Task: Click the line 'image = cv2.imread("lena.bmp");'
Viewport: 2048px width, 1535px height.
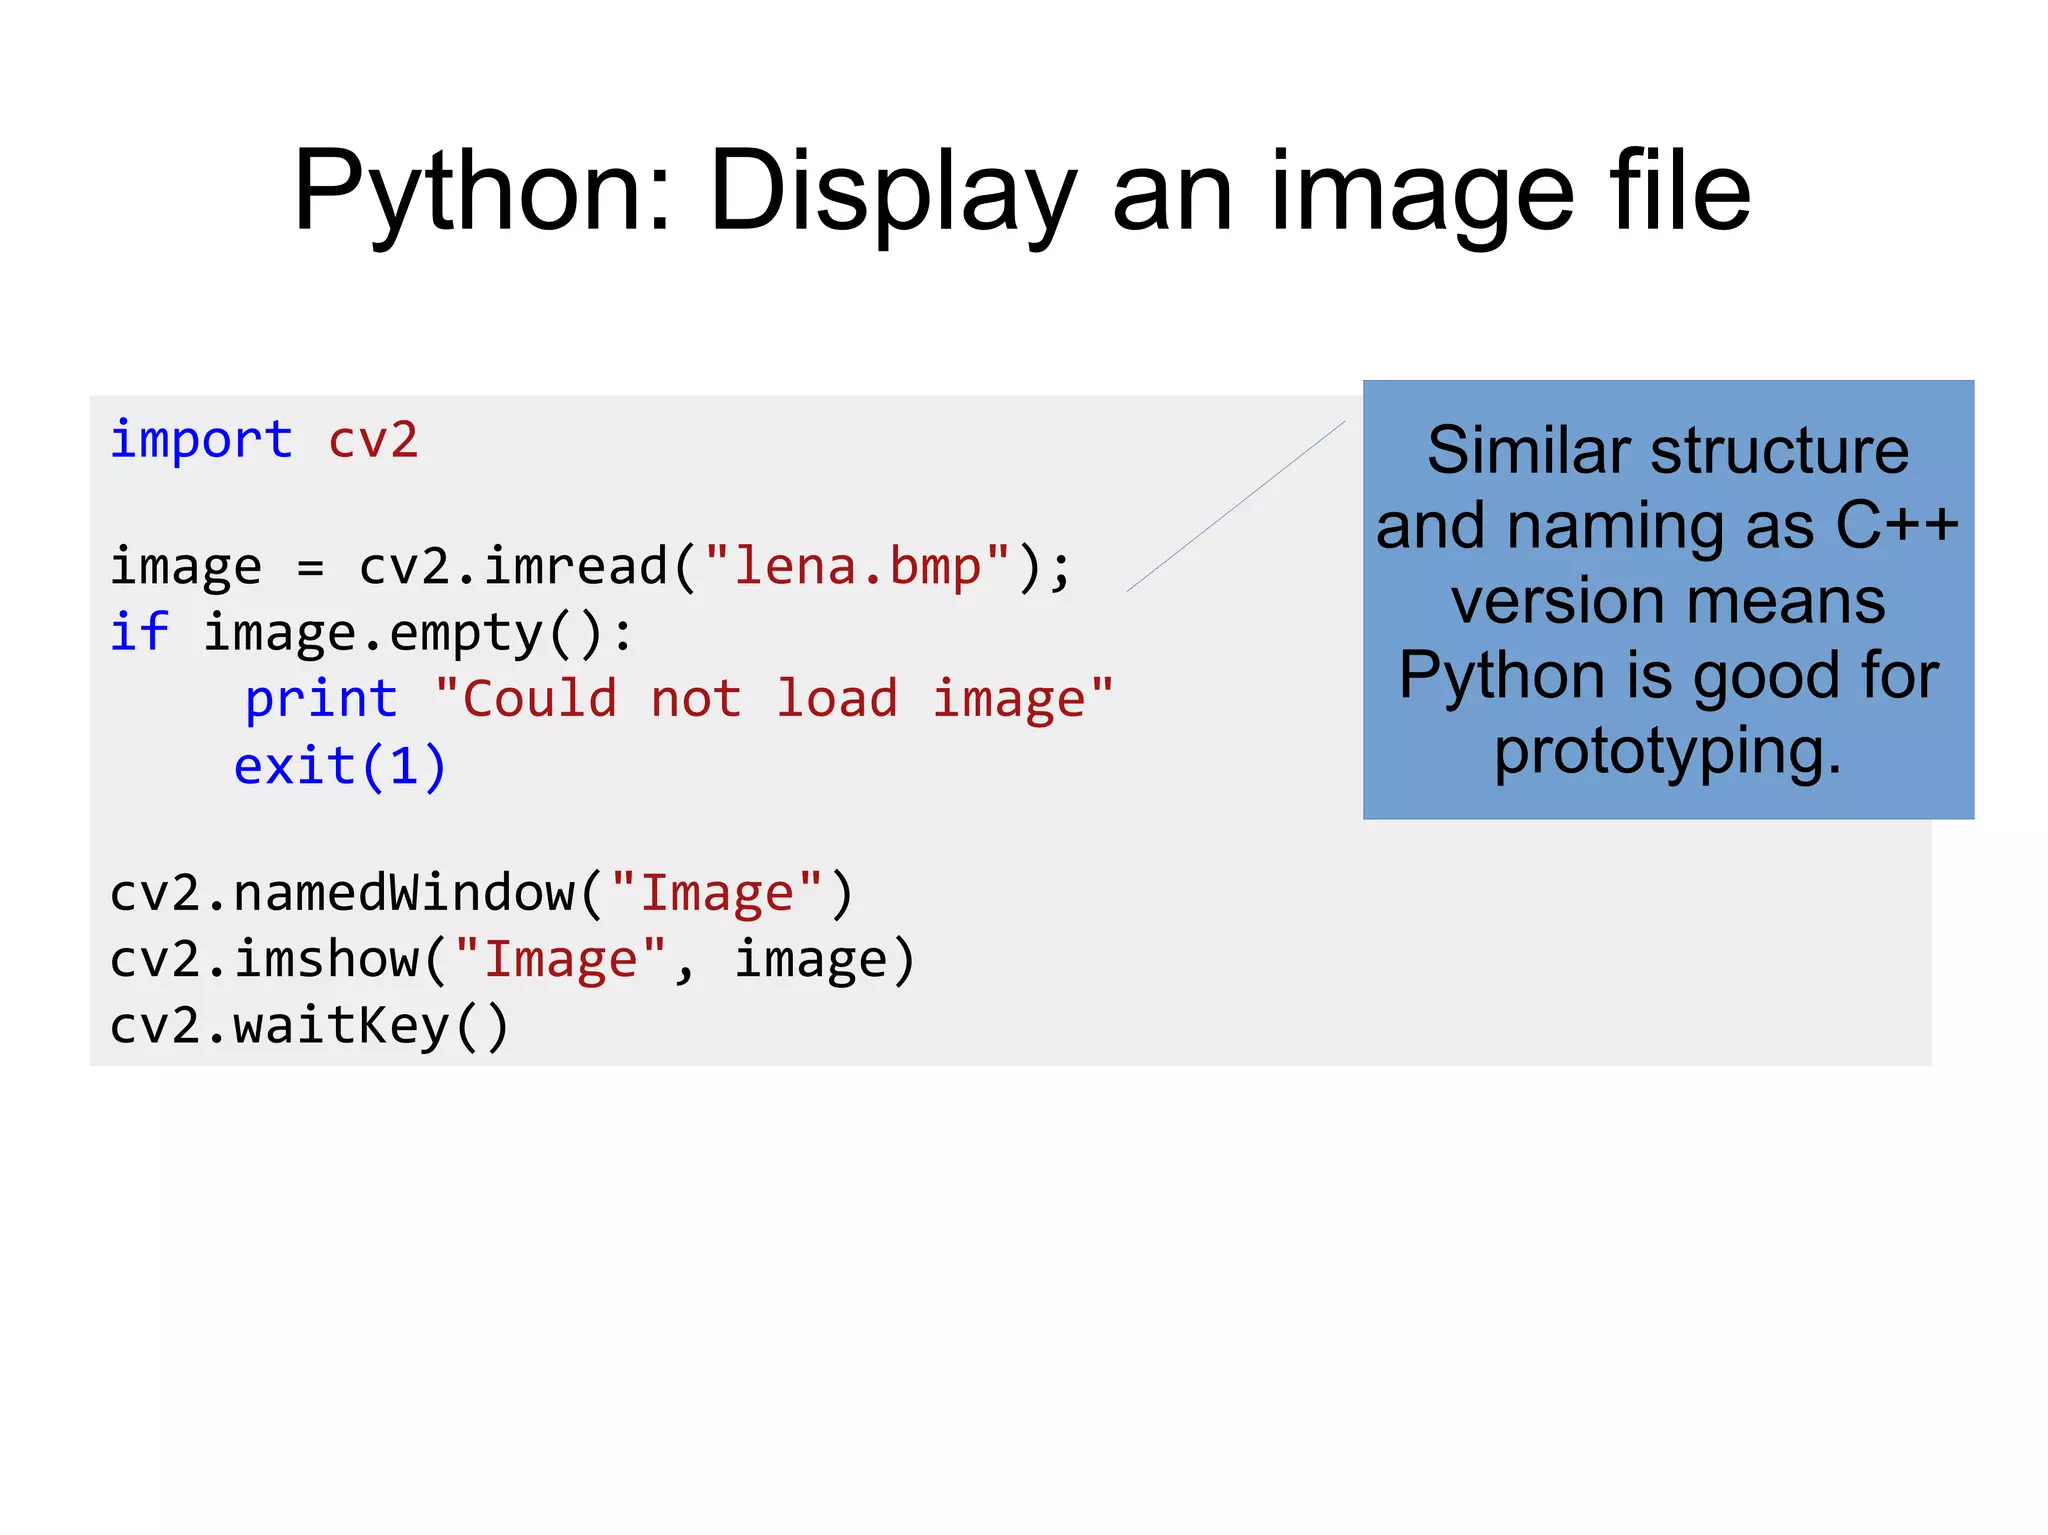Action: (590, 567)
